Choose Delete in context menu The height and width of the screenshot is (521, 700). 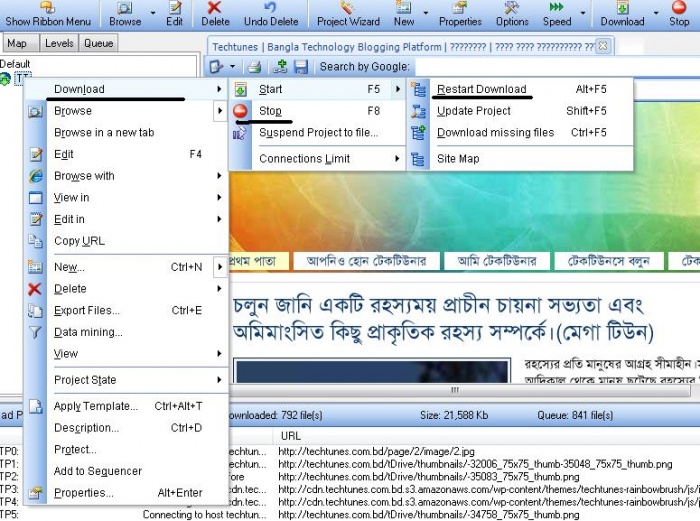[x=126, y=289]
